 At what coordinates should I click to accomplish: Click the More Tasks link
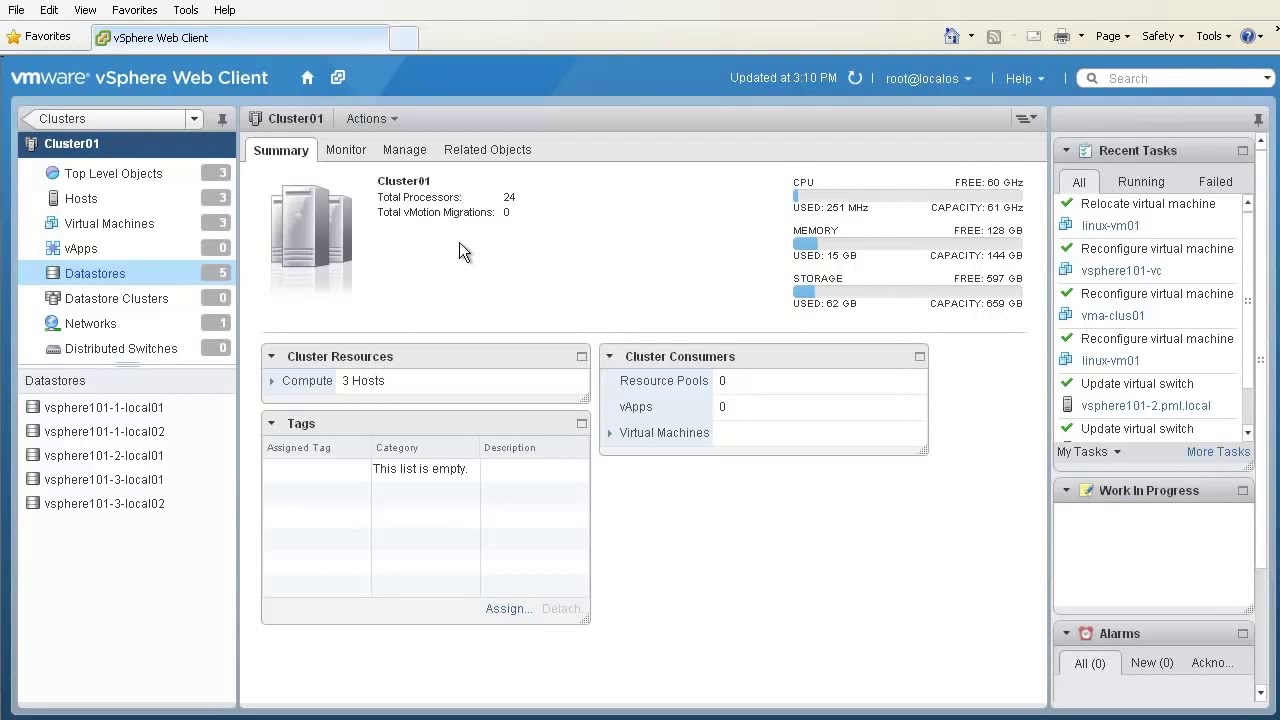tap(1218, 452)
